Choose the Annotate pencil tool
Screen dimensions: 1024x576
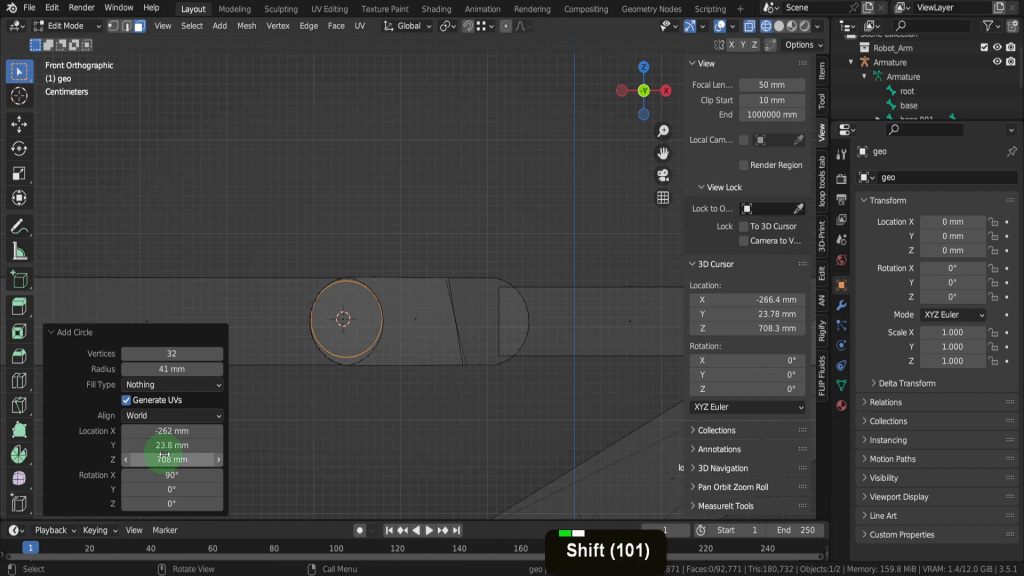(x=18, y=226)
